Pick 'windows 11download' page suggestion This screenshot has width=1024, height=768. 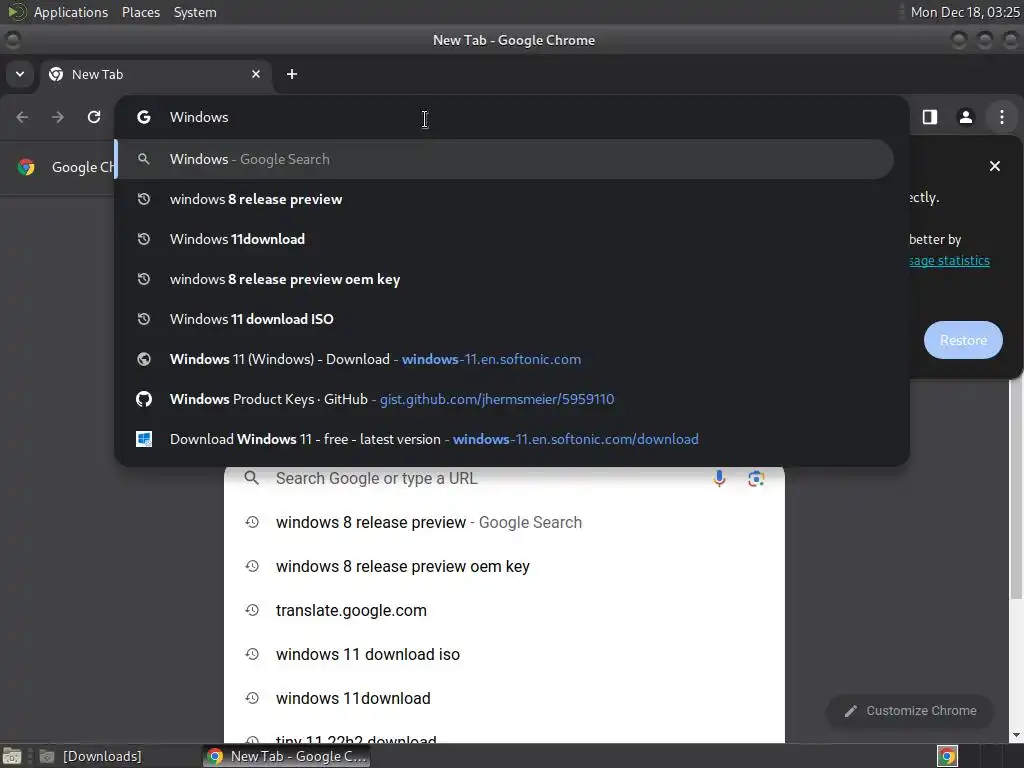click(x=504, y=698)
